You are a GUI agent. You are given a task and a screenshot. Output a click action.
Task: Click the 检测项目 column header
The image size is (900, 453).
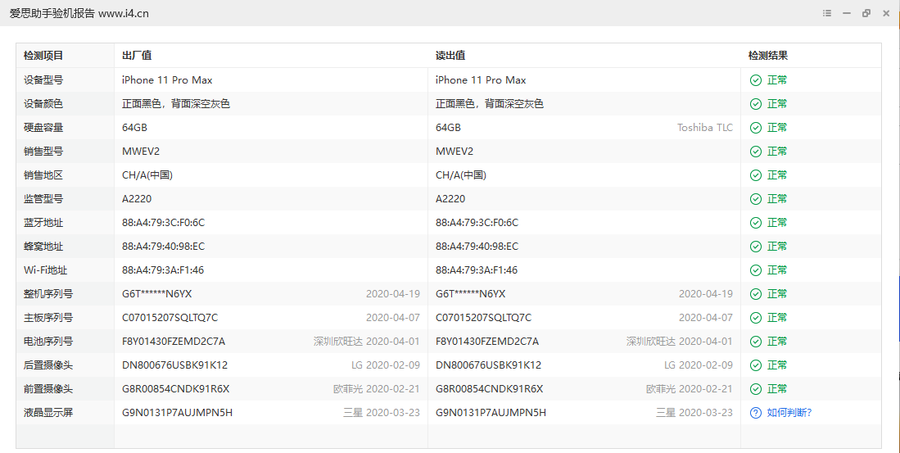43,56
